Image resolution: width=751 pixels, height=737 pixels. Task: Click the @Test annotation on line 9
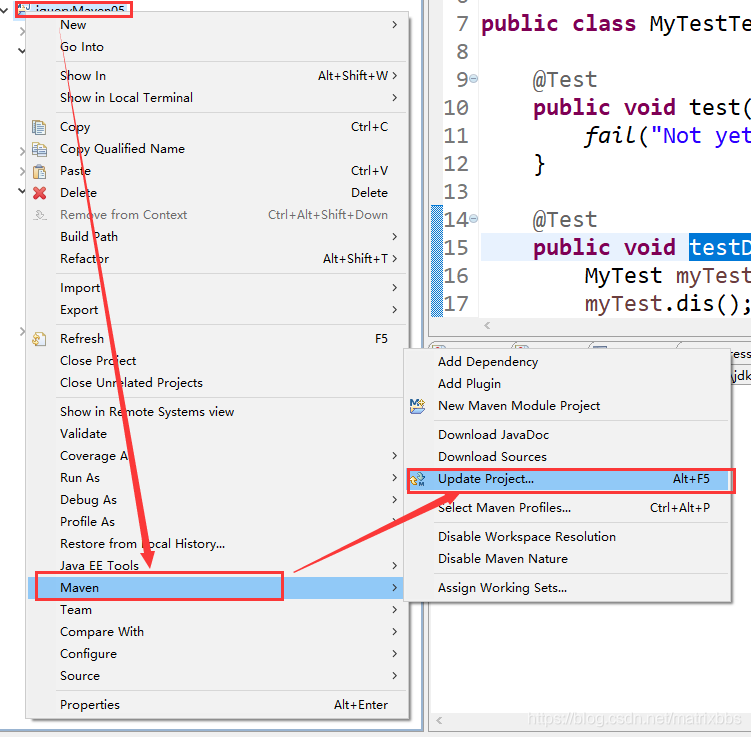coord(565,79)
